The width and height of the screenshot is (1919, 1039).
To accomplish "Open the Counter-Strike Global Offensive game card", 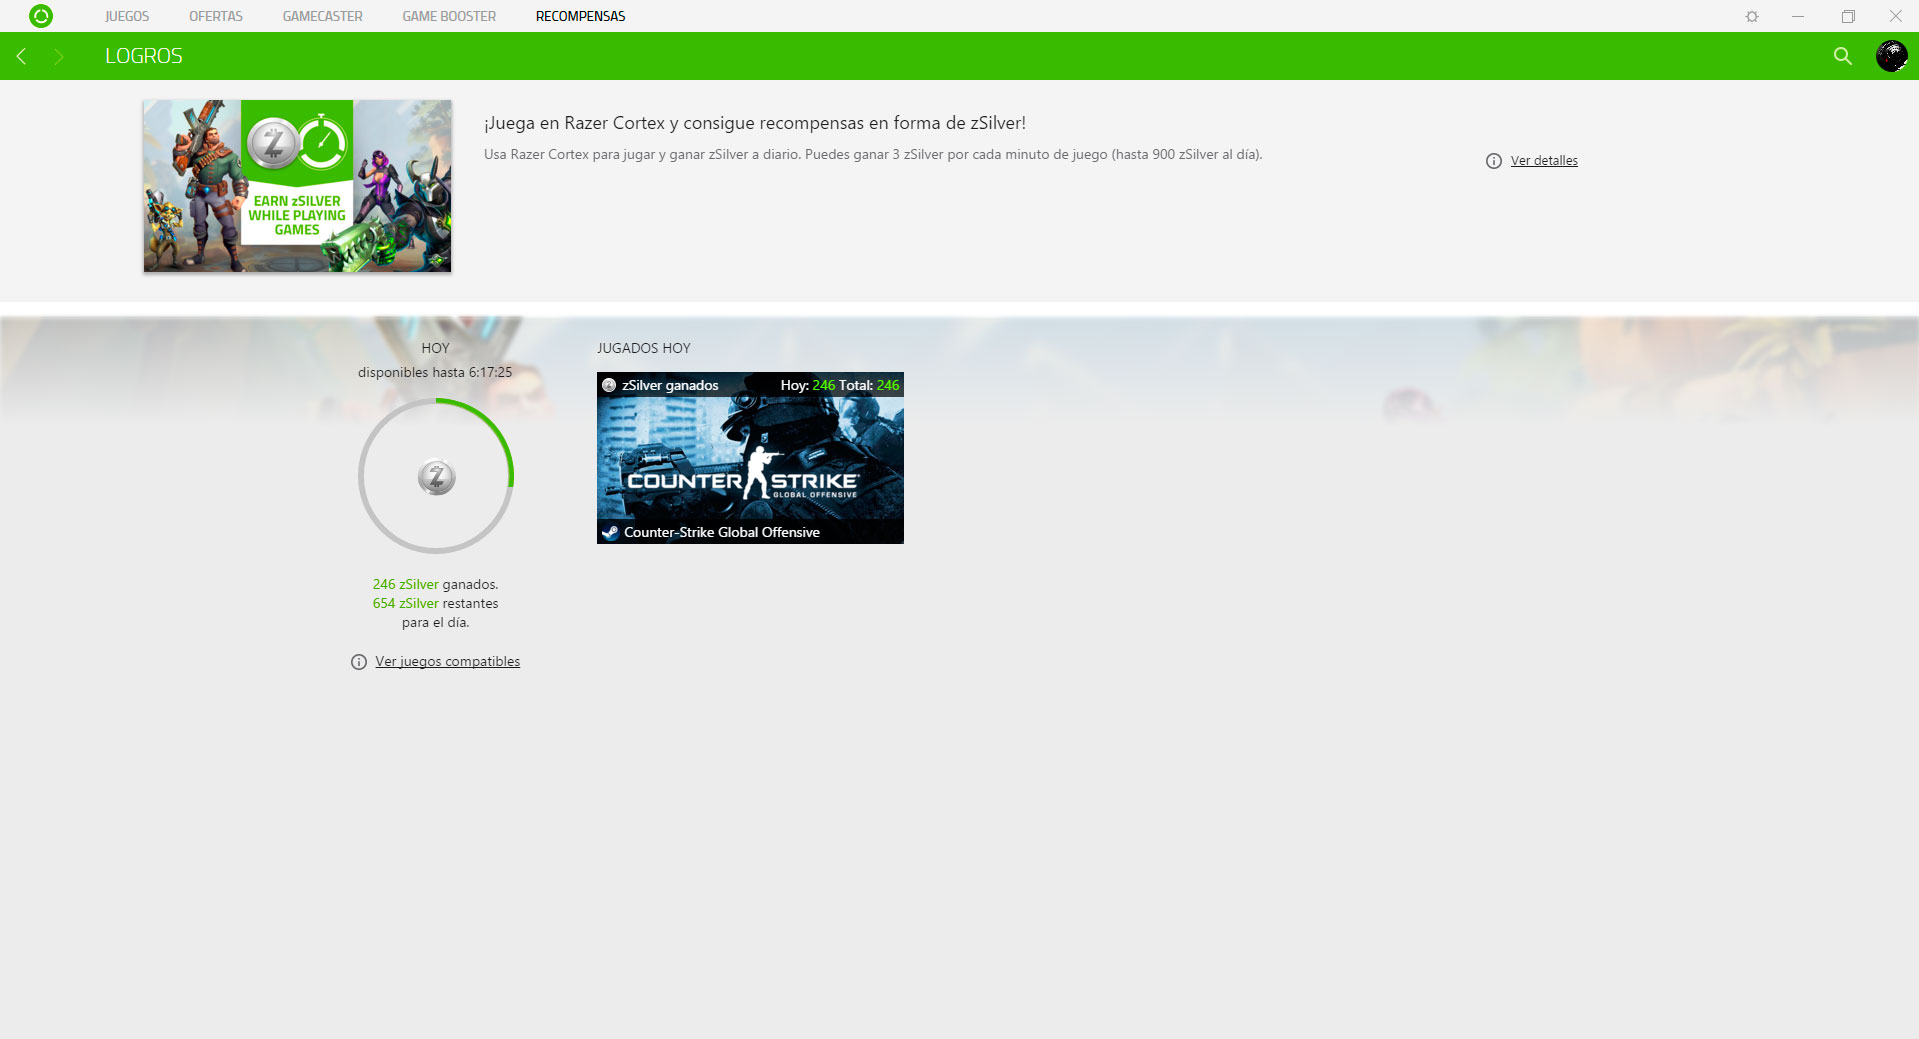I will point(750,458).
